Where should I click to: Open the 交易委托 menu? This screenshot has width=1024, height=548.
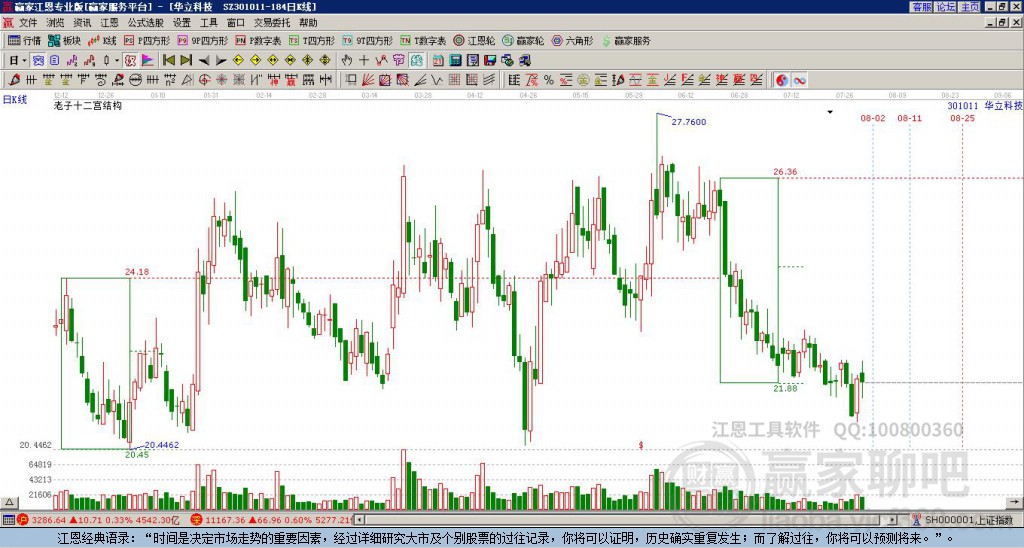[x=272, y=23]
